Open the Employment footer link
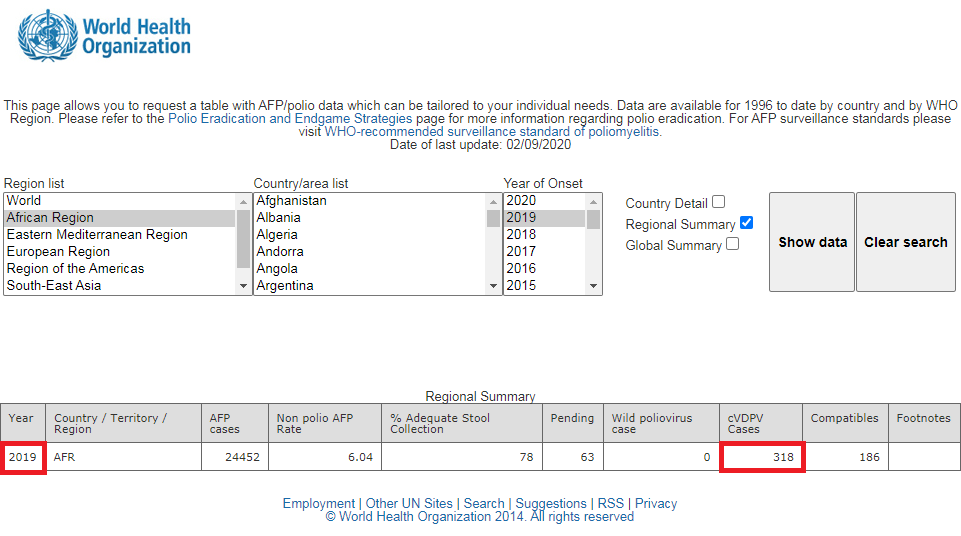Image resolution: width=961 pixels, height=536 pixels. pos(319,504)
